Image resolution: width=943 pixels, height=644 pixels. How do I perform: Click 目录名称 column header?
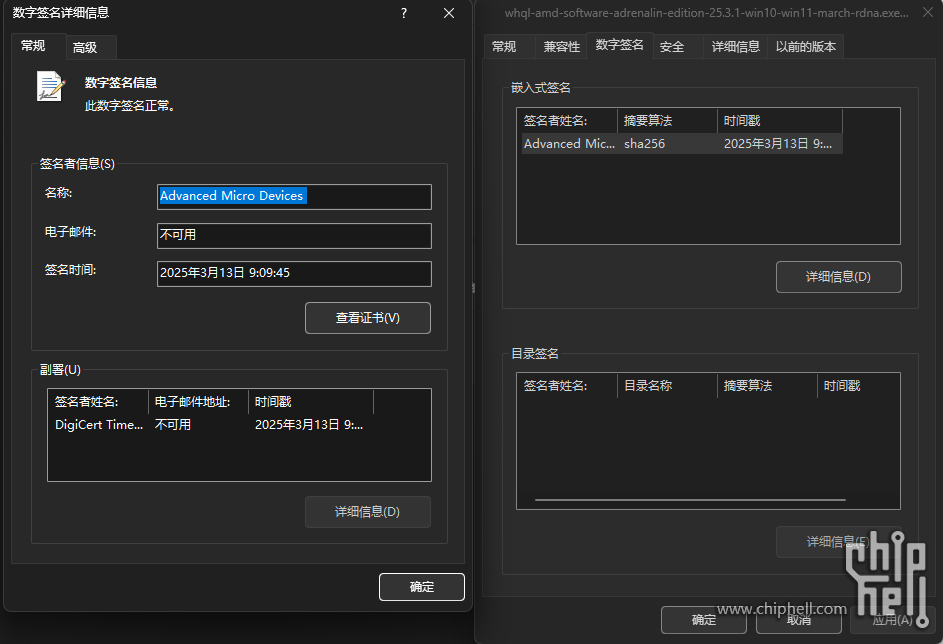click(668, 386)
